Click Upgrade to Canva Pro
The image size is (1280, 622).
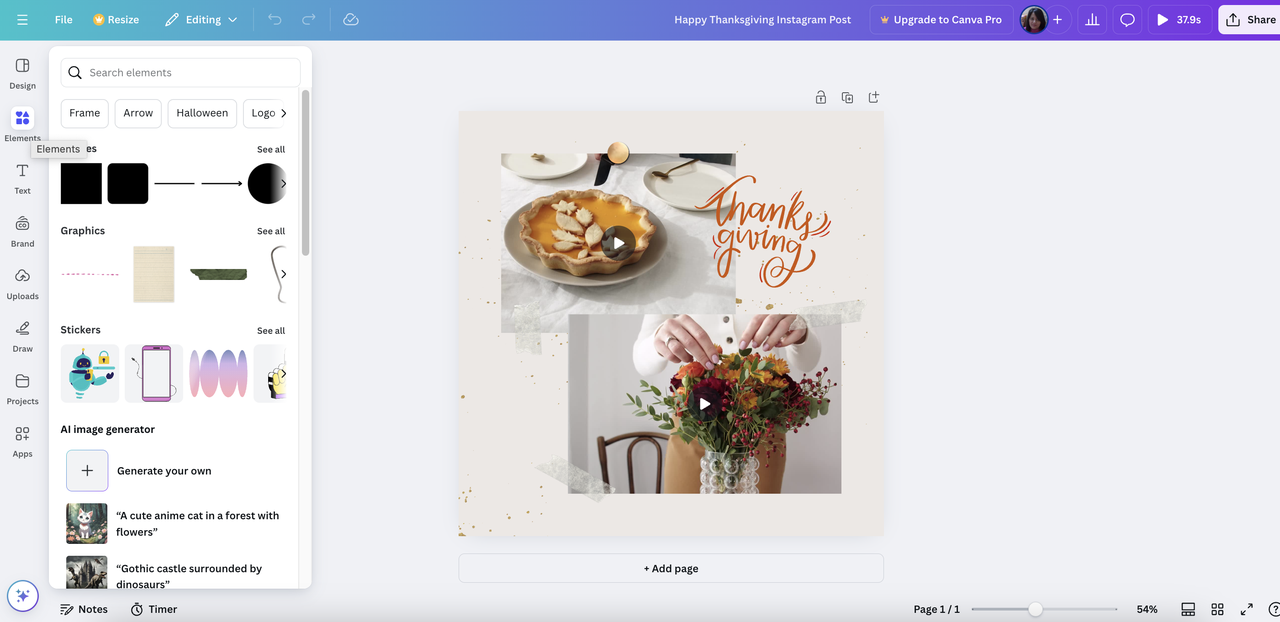(x=940, y=20)
